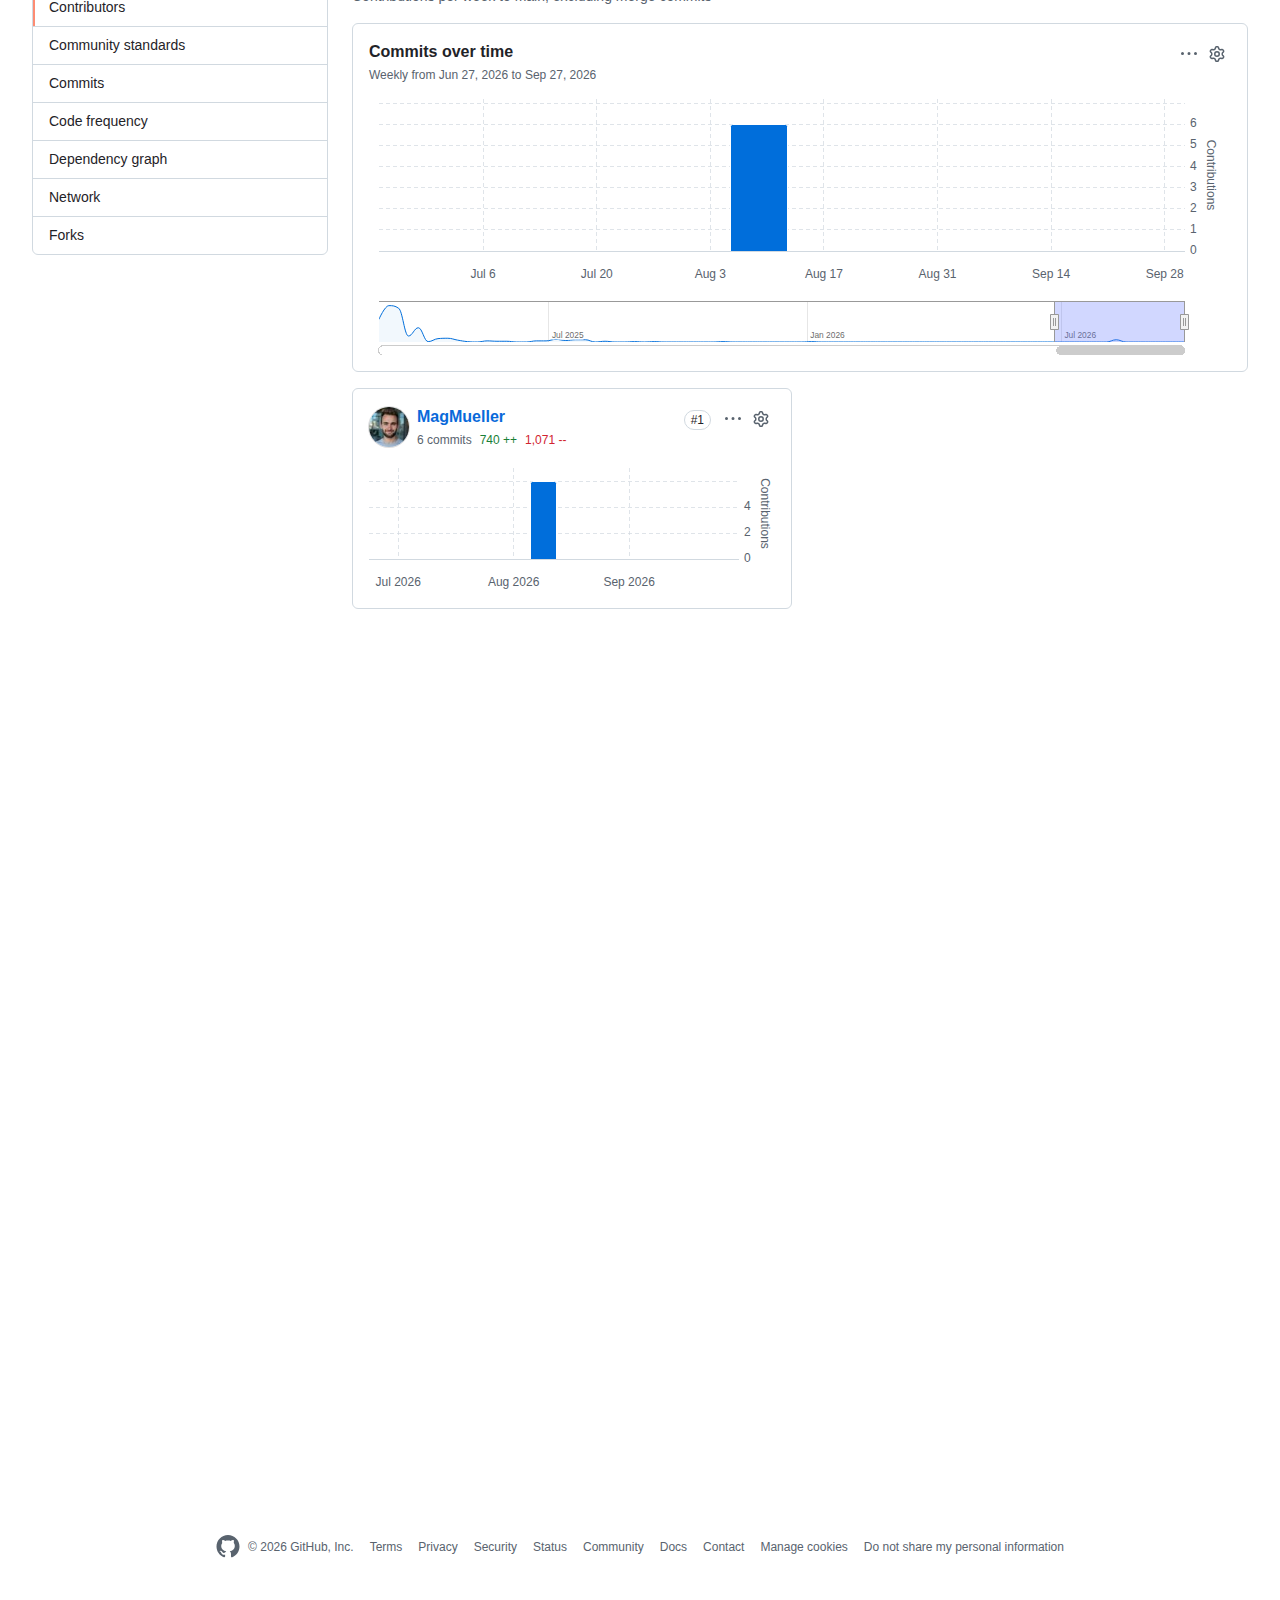
Task: Click the 740 ++ additions text
Action: 498,440
